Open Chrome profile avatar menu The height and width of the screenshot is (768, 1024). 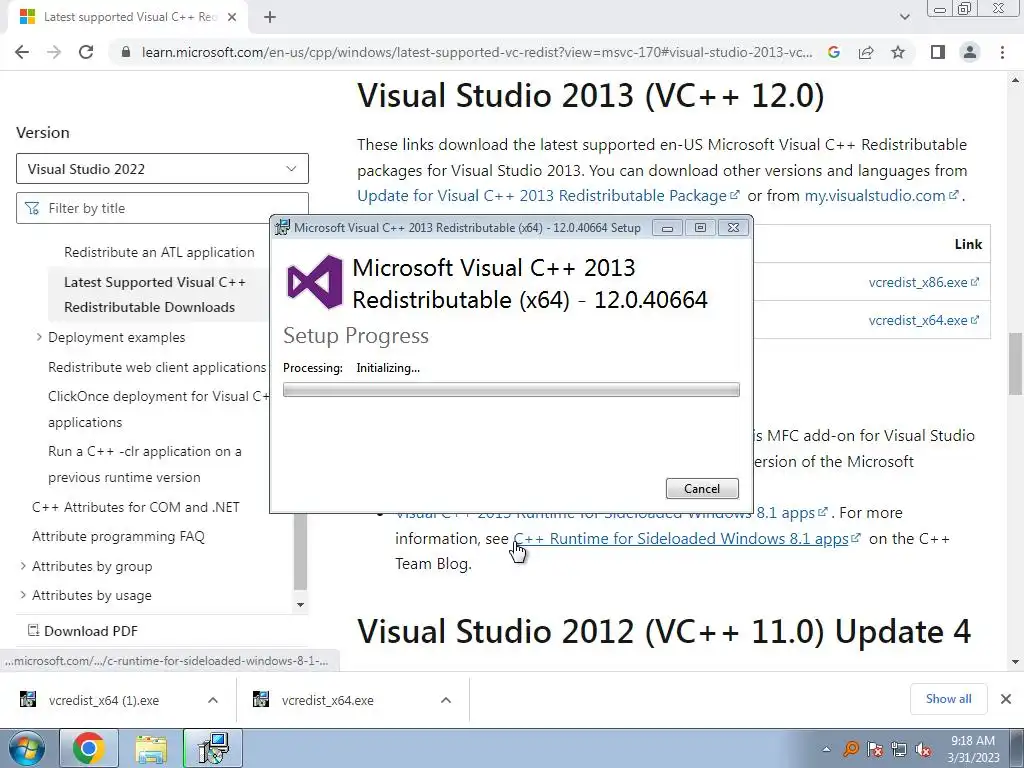(x=970, y=52)
